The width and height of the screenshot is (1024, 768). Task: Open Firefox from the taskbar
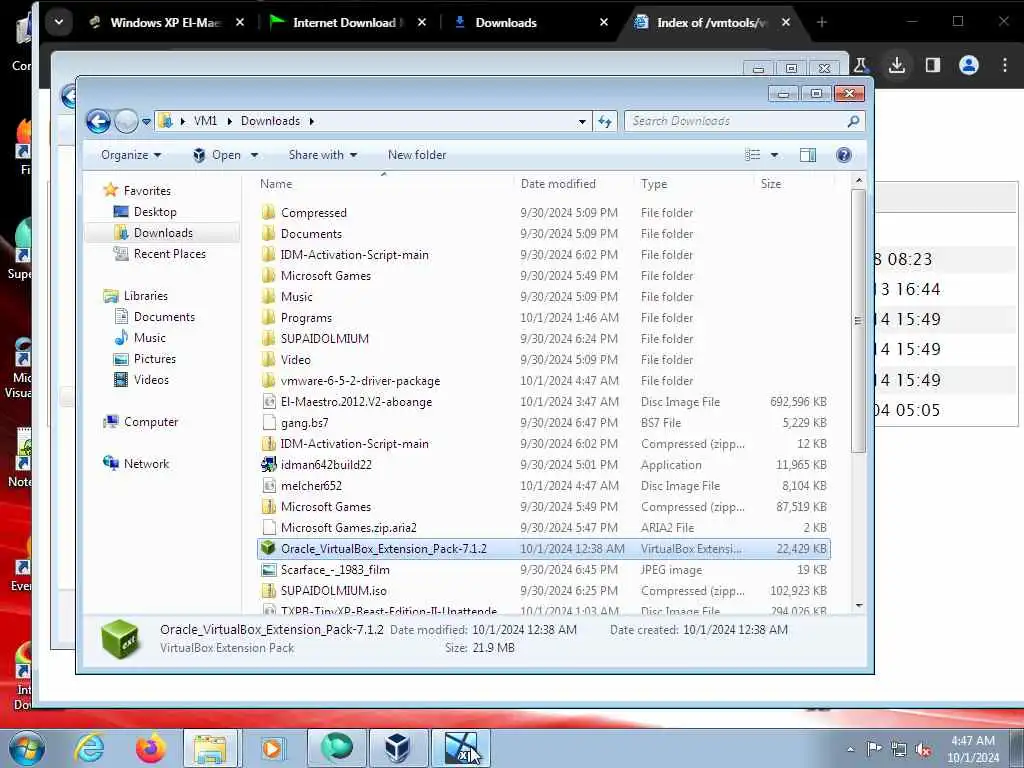click(150, 748)
